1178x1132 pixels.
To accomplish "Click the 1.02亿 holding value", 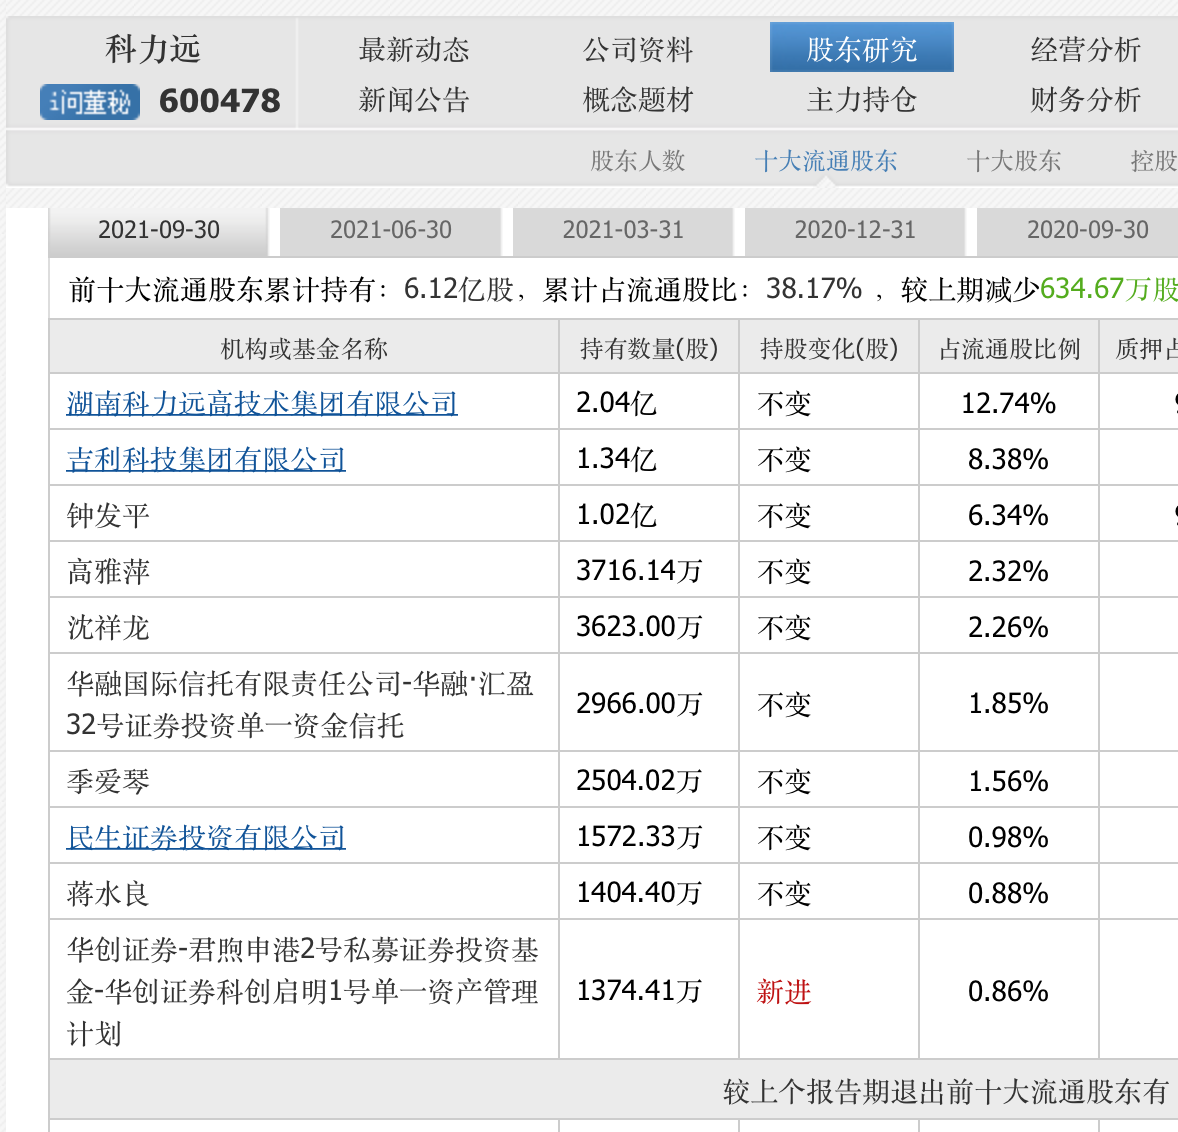I will point(616,515).
